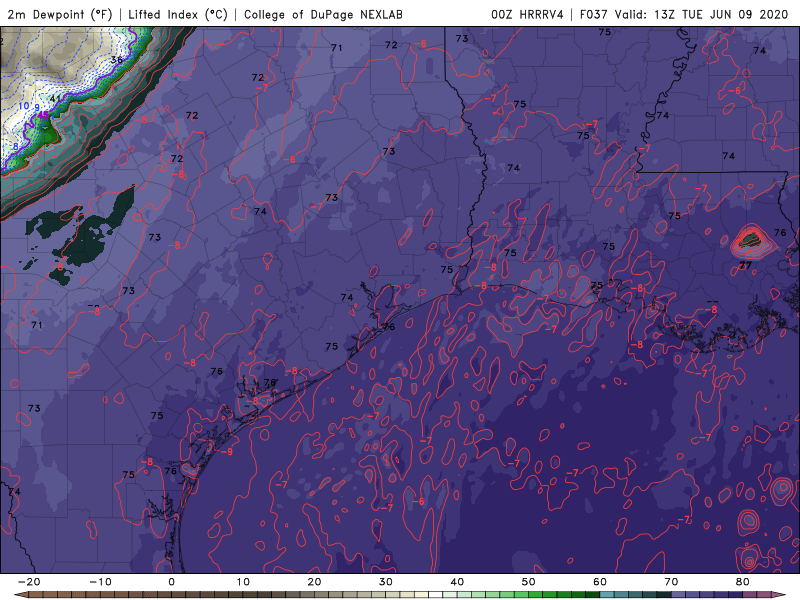Click the "50" colorbar tick label
800x600 pixels.
click(529, 582)
